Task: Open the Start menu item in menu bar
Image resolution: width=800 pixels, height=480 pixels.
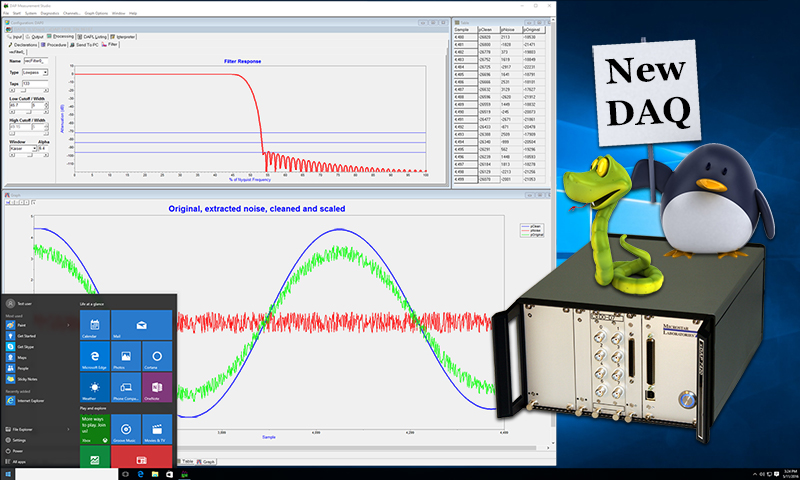Action: pyautogui.click(x=17, y=13)
